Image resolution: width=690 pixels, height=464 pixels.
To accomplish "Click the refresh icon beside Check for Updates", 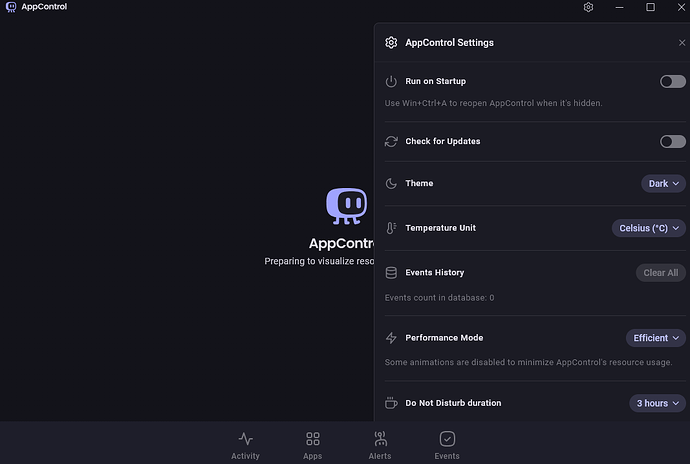I will coord(391,141).
